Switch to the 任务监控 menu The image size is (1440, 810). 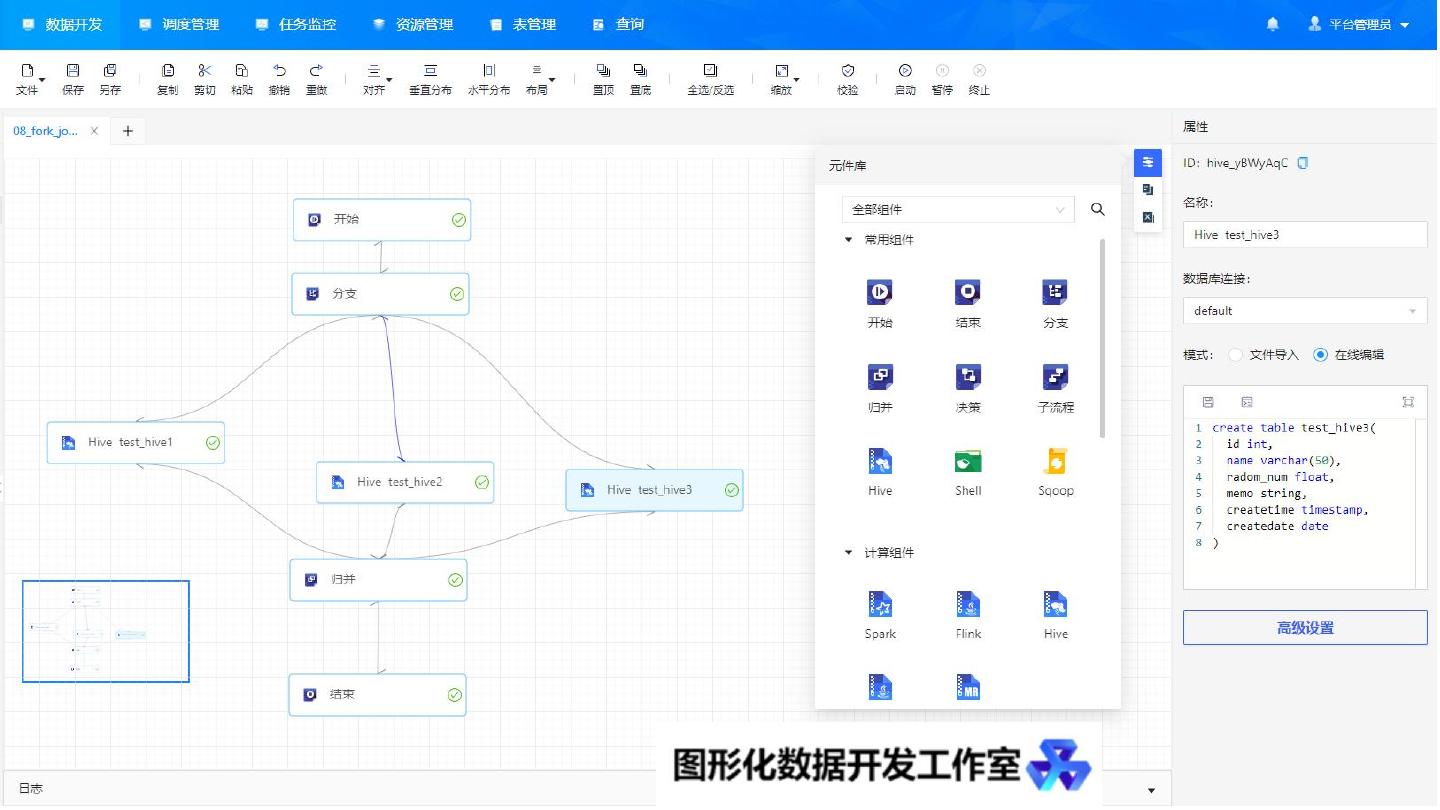pos(296,24)
